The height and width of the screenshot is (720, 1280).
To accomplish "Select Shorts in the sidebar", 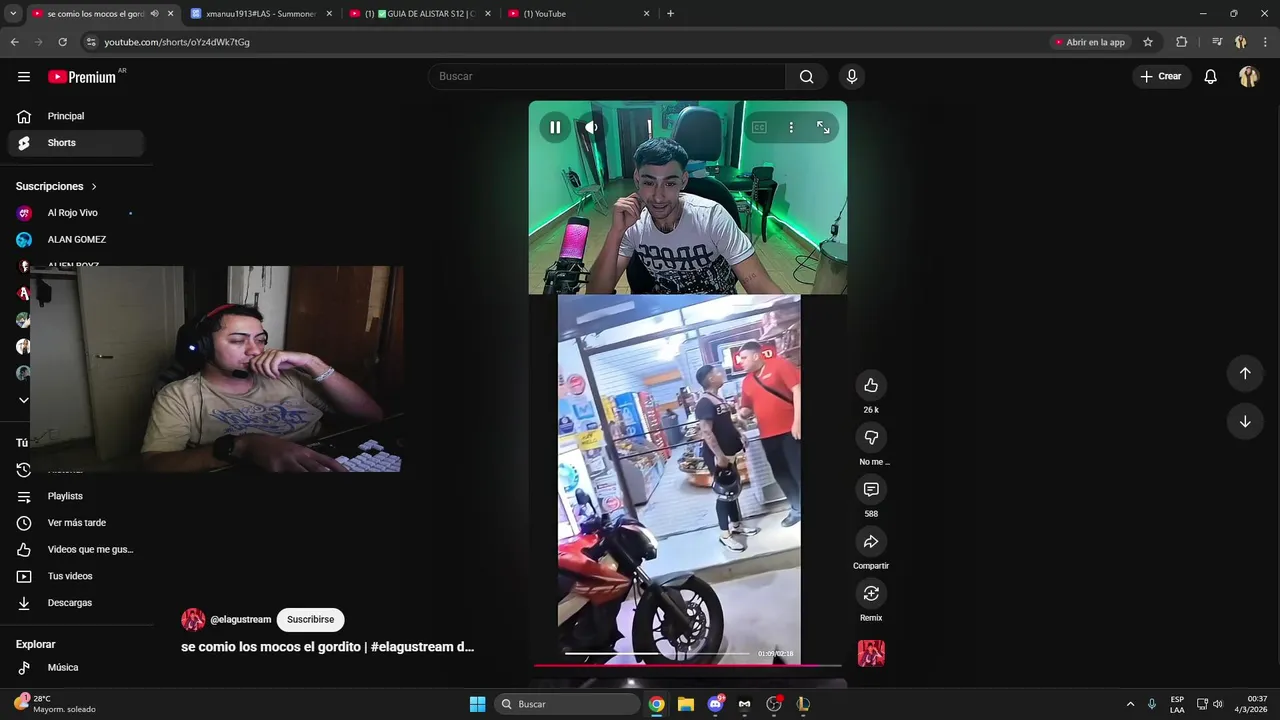I will click(76, 143).
